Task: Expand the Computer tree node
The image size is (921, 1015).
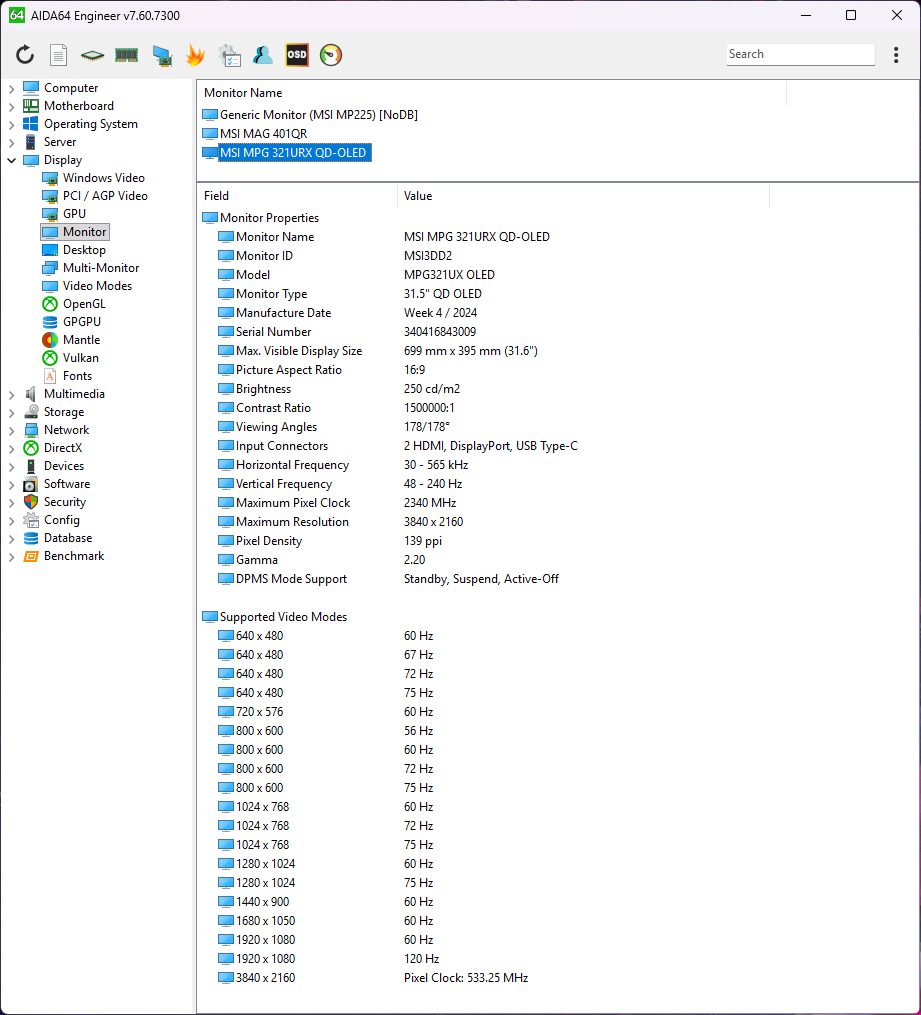Action: [11, 89]
